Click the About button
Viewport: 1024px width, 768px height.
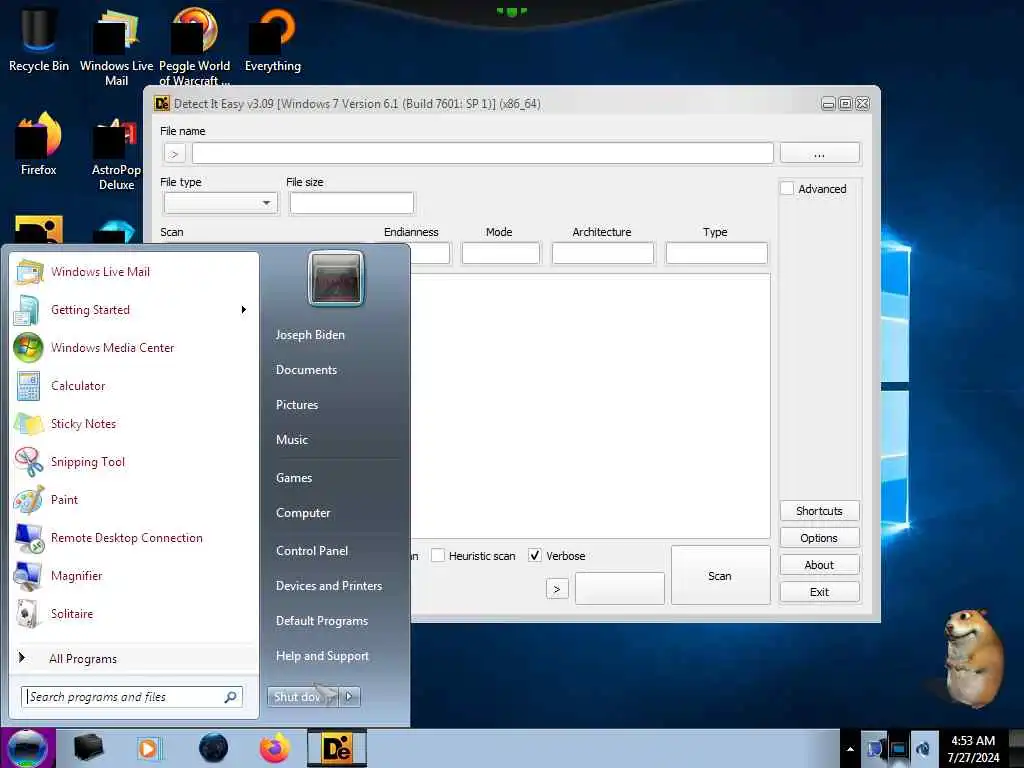point(820,565)
